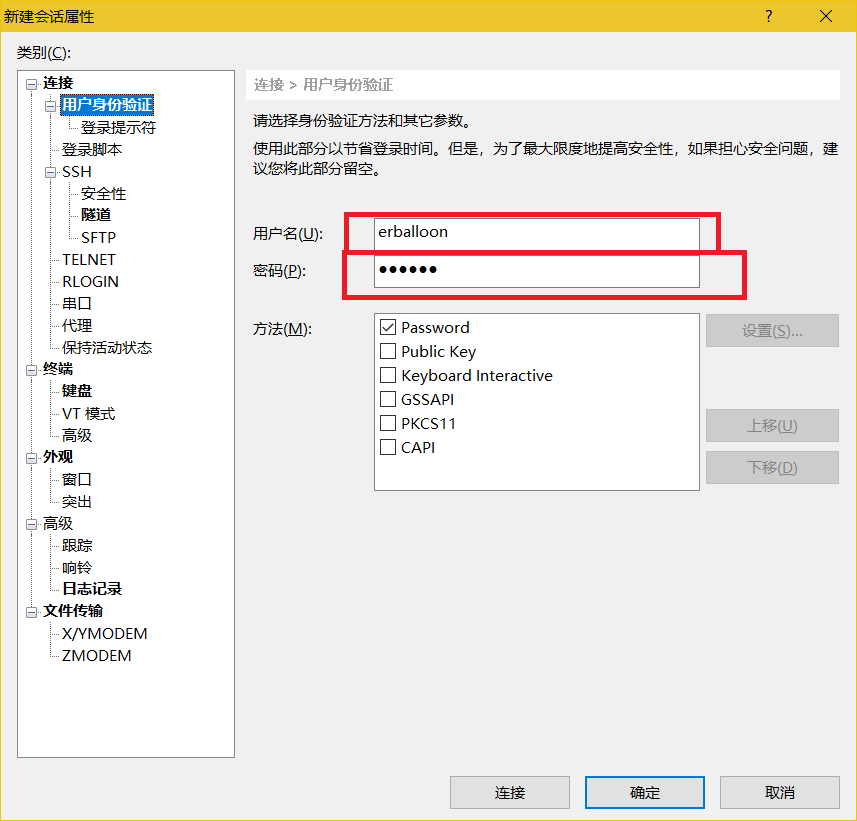Open the SFTP settings item

pos(98,237)
